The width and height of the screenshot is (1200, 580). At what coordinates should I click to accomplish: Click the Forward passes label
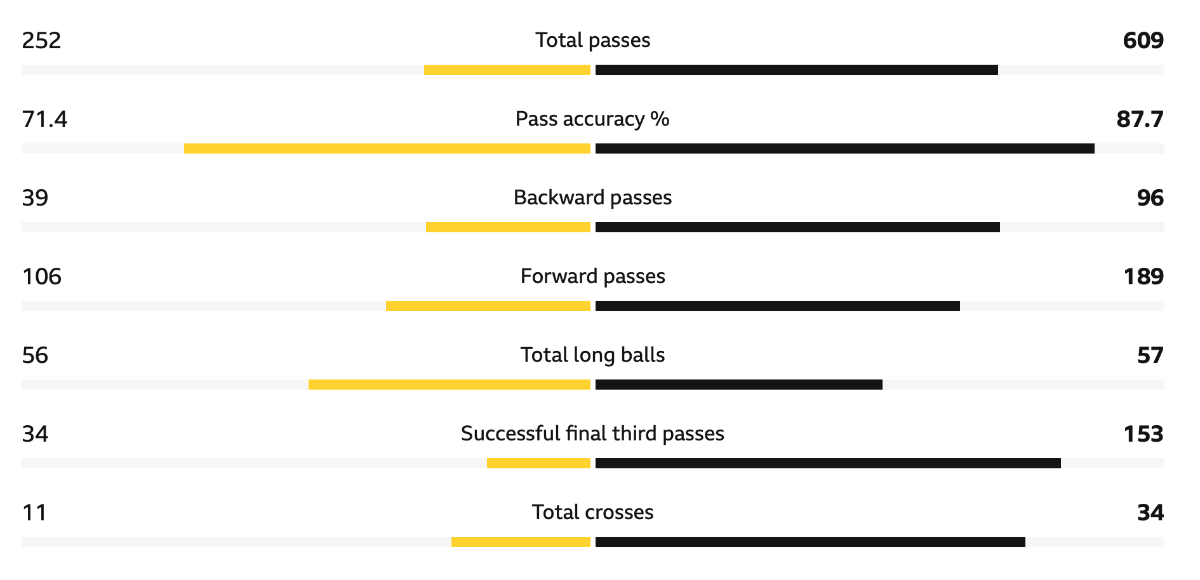[x=593, y=276]
